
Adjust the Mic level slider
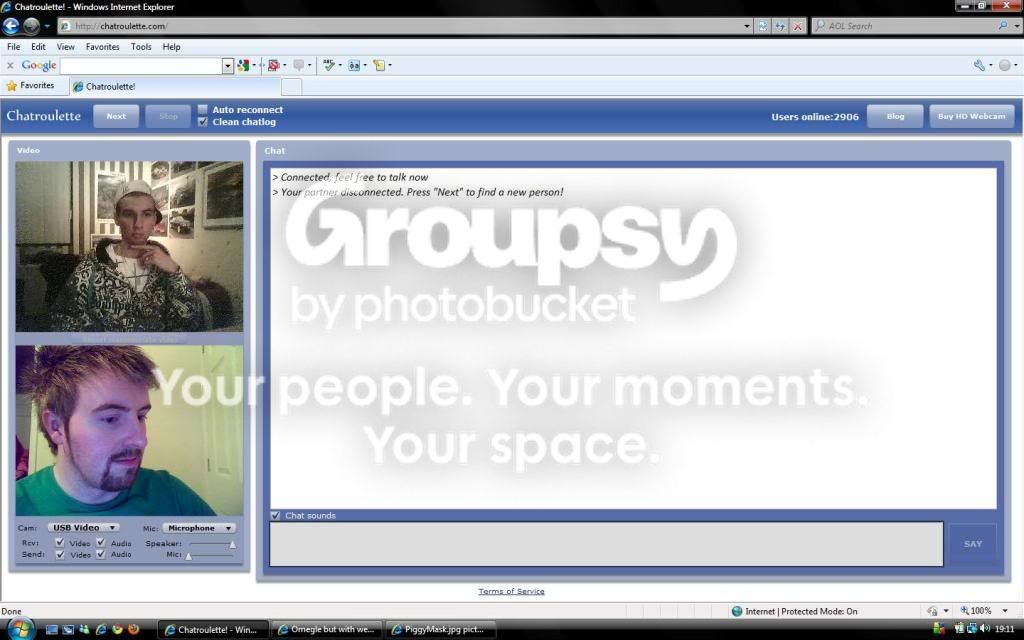click(x=211, y=555)
